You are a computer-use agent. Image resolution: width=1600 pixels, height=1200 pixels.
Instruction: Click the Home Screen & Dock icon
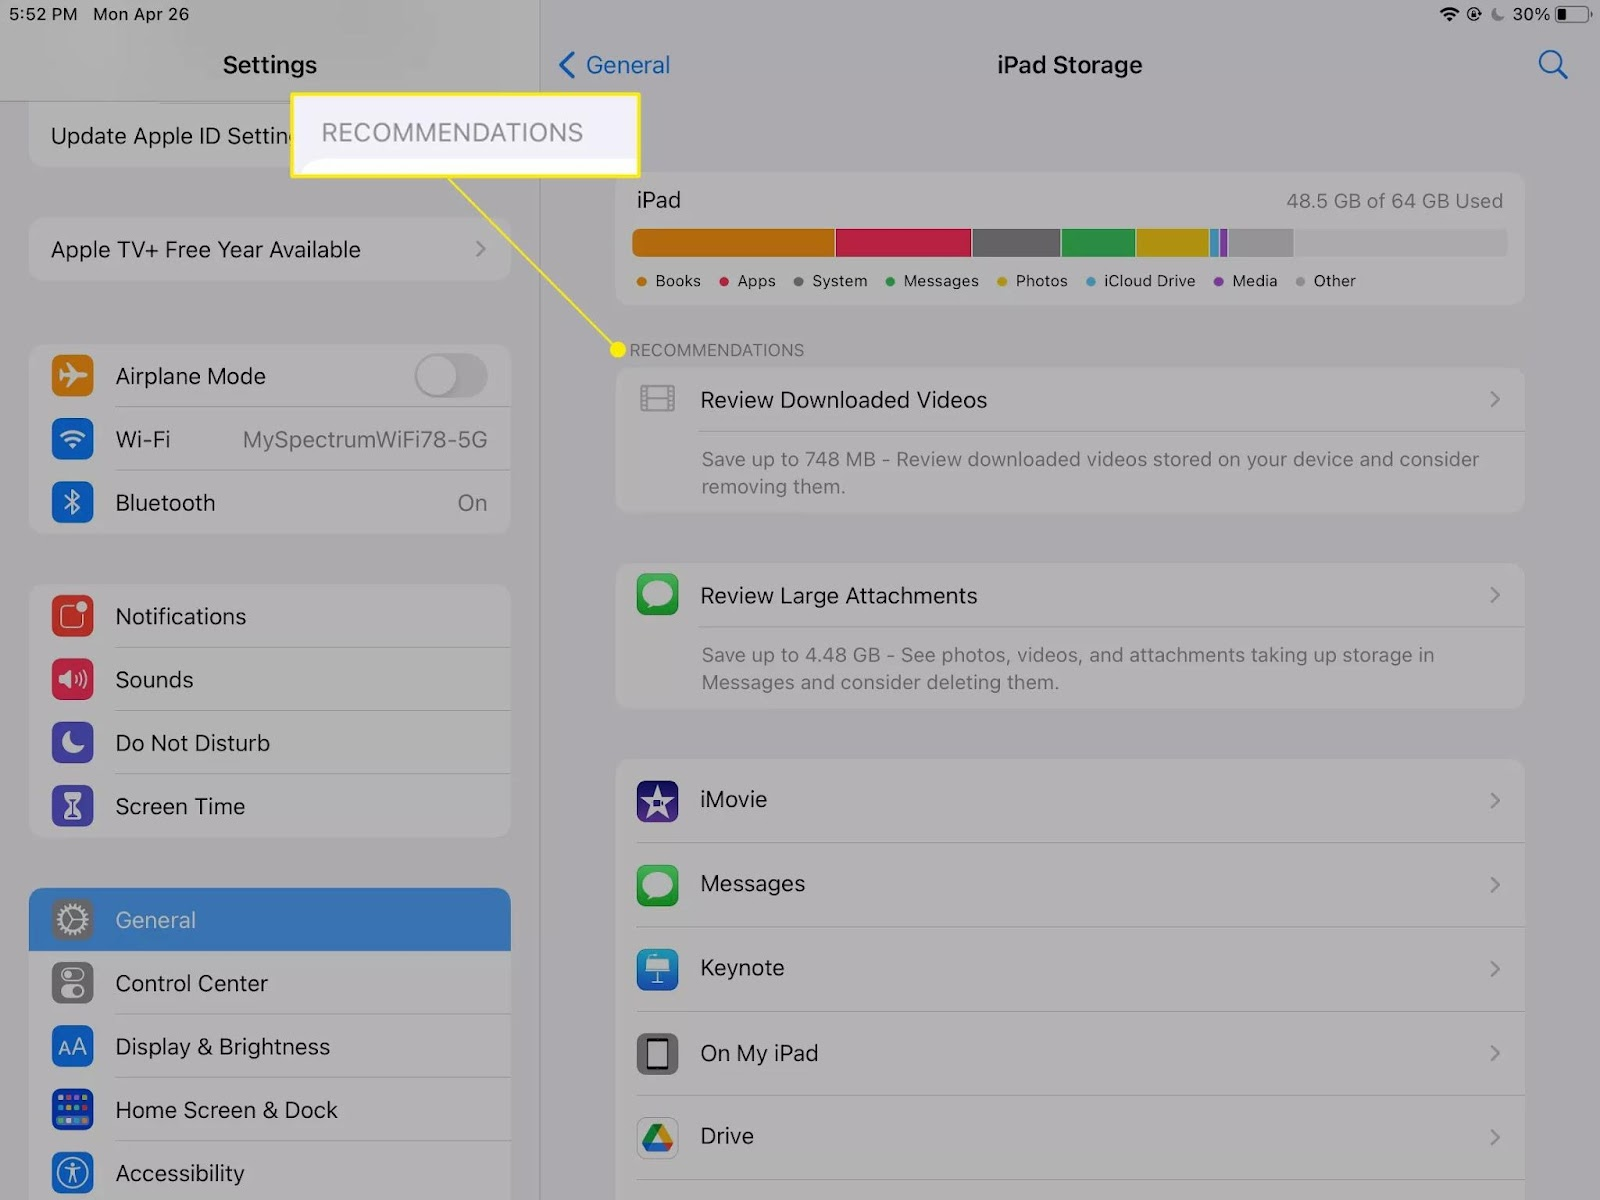[x=72, y=1110]
